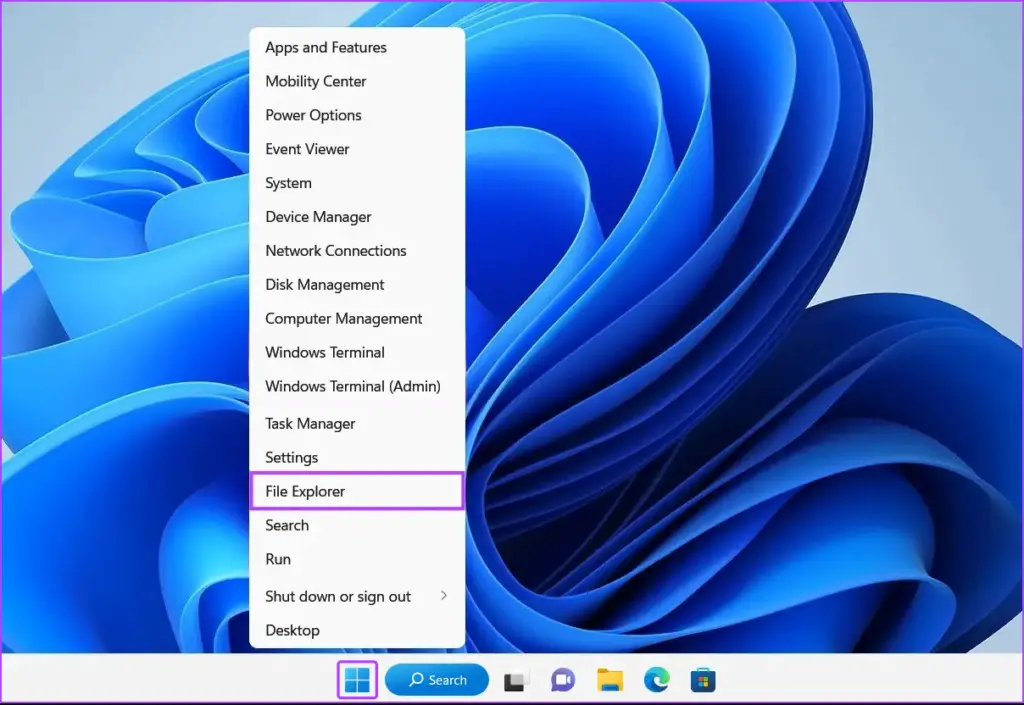Expand the Shut down or sign out submenu arrow
The width and height of the screenshot is (1024, 705).
click(x=444, y=596)
